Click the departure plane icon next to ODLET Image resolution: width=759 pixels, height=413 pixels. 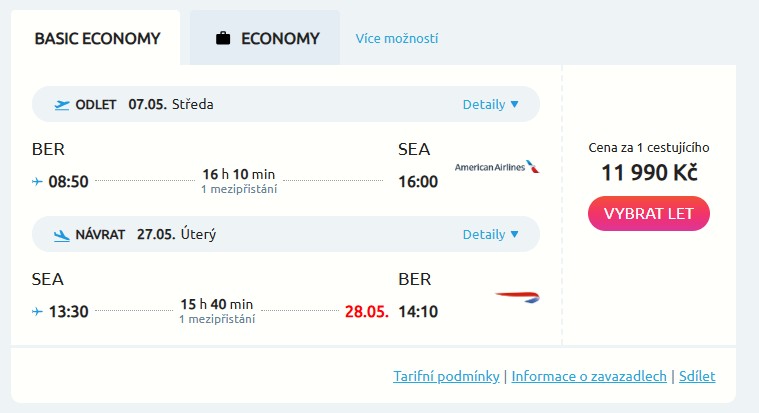pyautogui.click(x=62, y=104)
